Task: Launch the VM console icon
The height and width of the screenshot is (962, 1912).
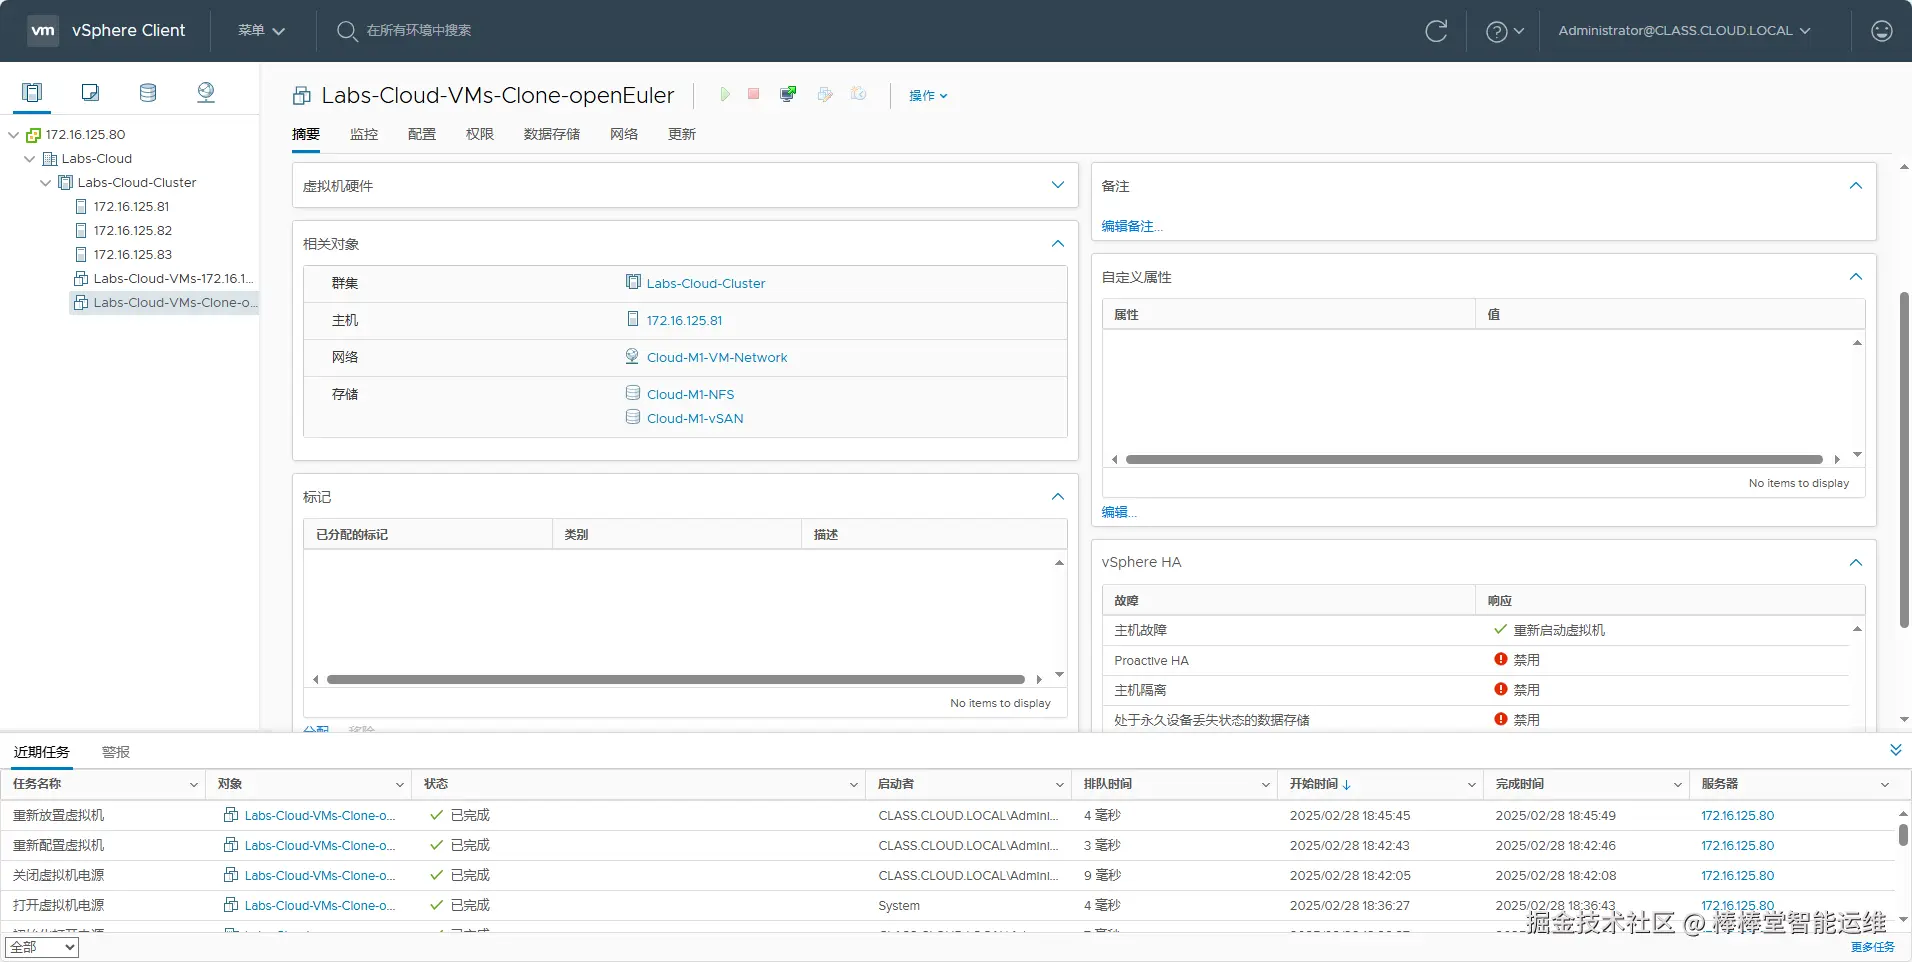Action: coord(788,94)
